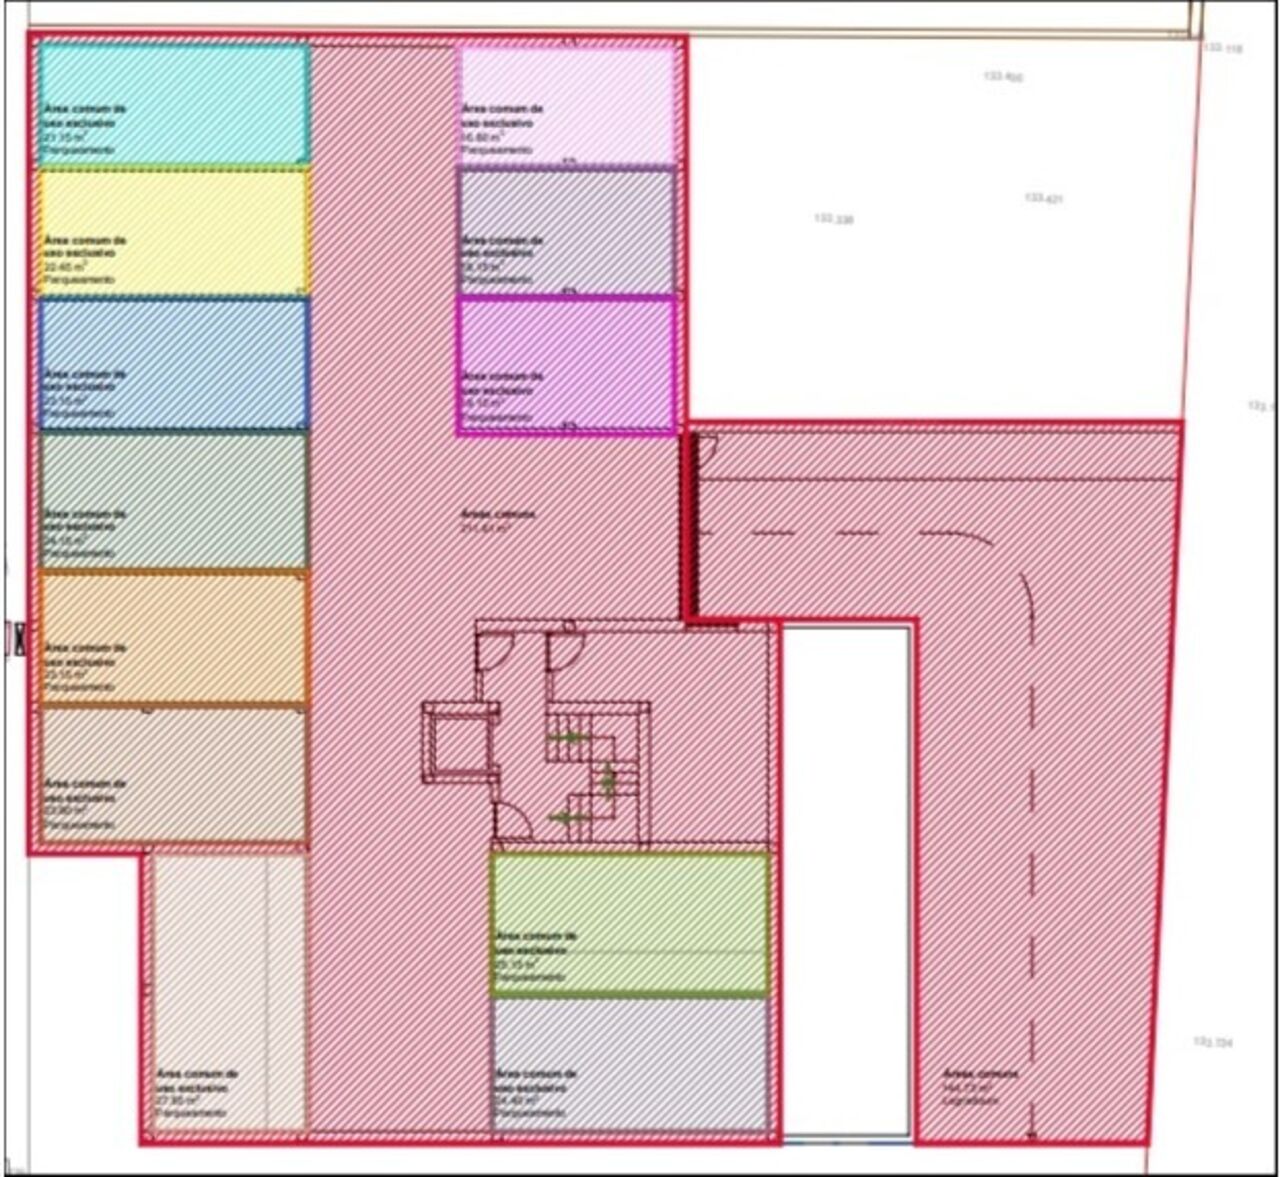Select the dark green parking space
Screen dimensions: 1280x1177
[x=173, y=500]
